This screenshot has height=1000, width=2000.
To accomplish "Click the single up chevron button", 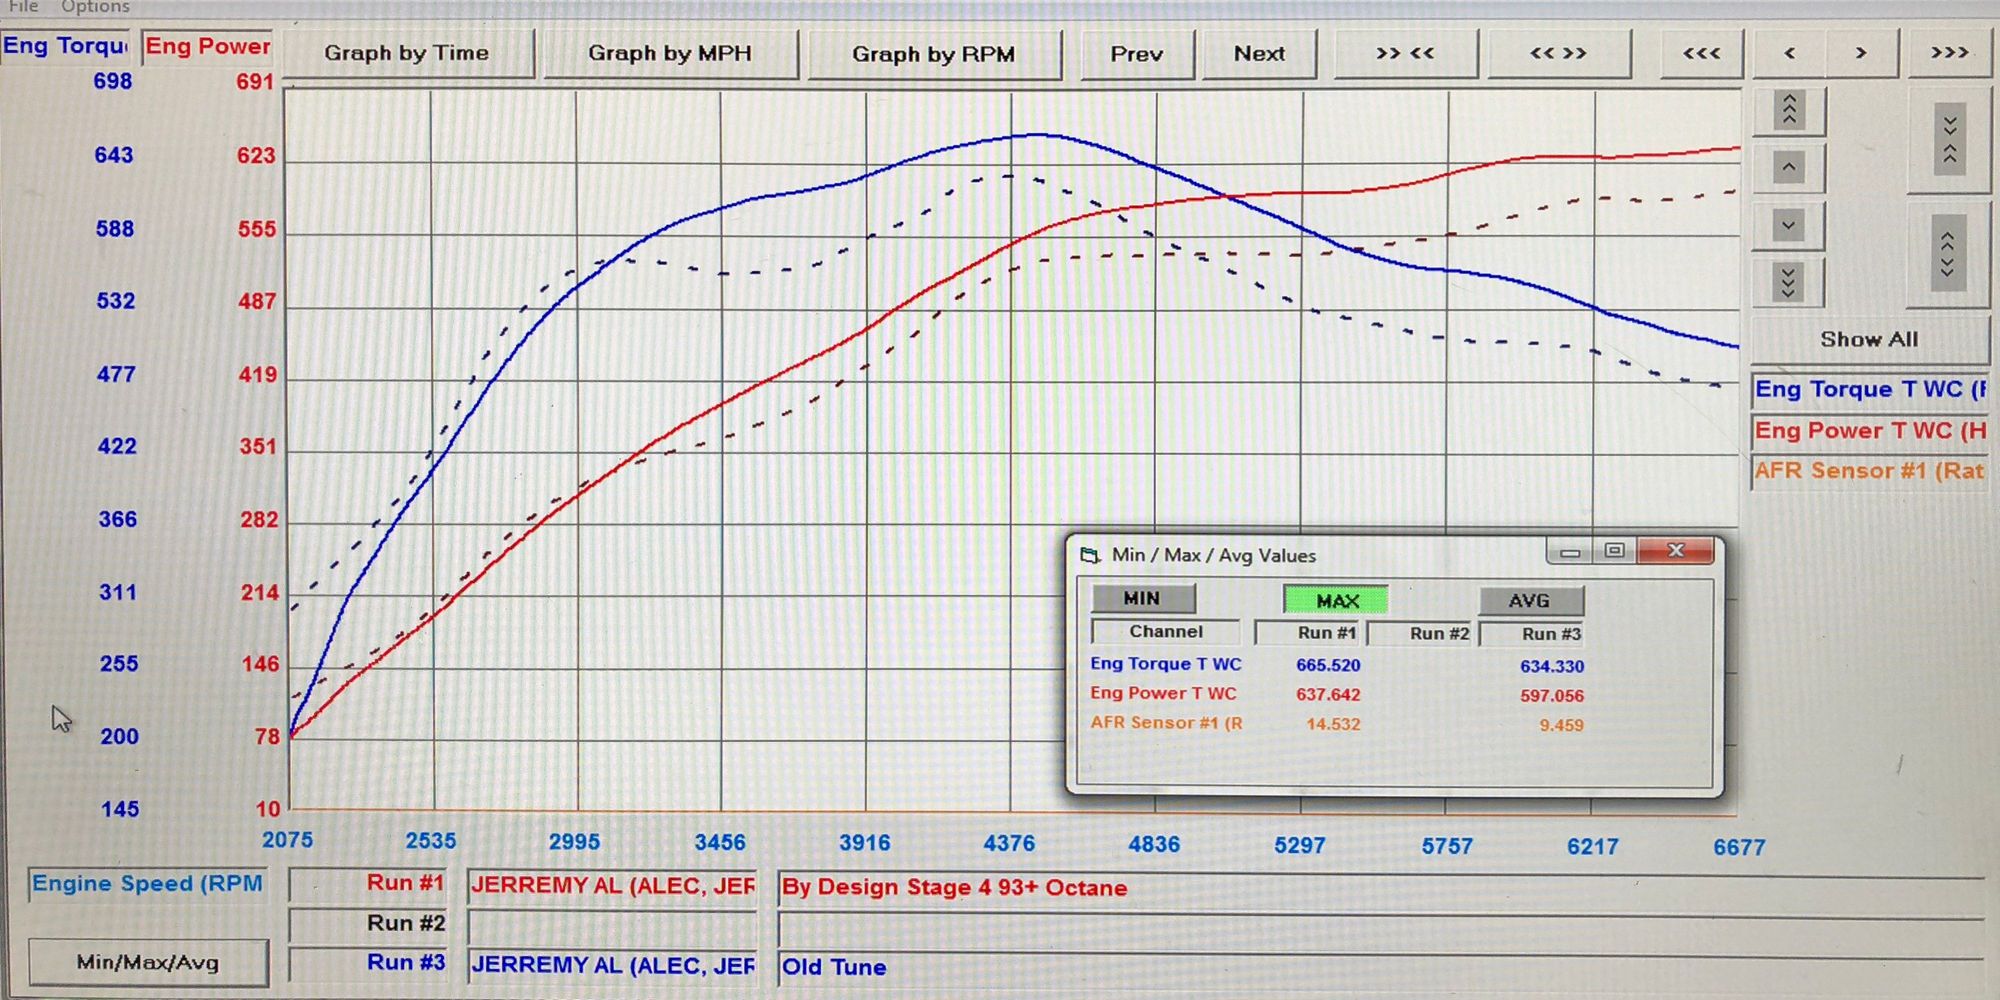I will (x=1789, y=167).
